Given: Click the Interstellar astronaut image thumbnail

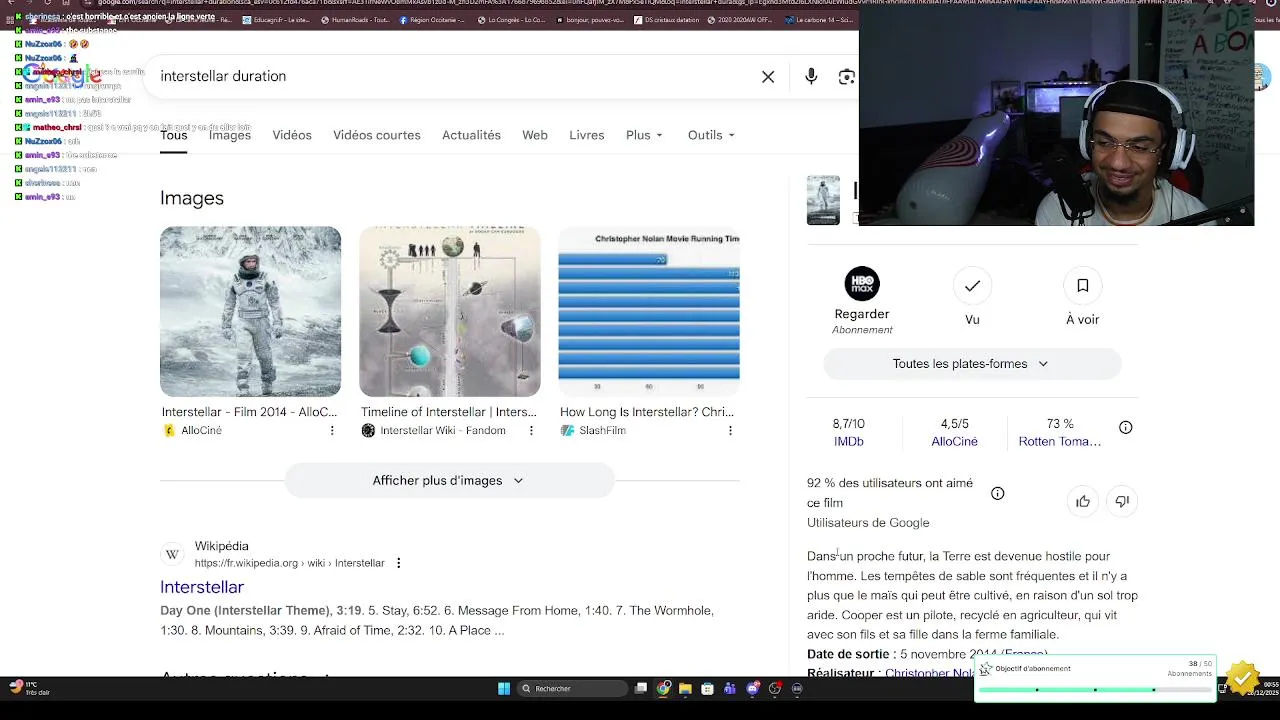Looking at the screenshot, I should pos(250,311).
